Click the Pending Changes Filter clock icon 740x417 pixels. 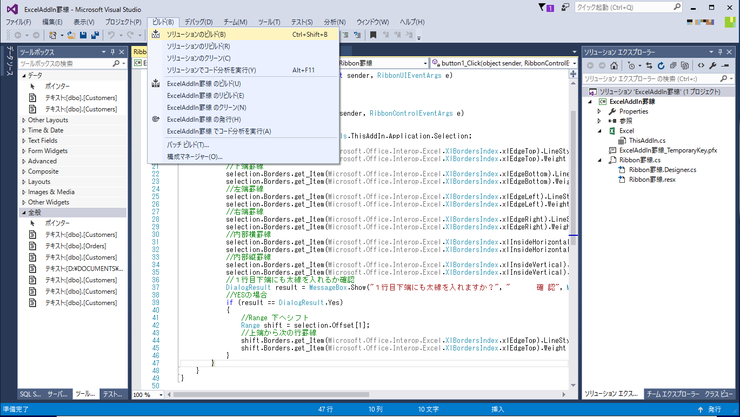pos(631,66)
